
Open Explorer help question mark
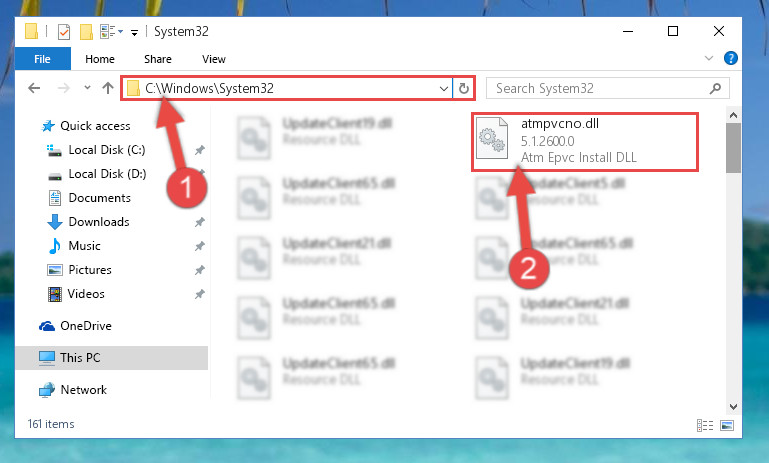(x=730, y=58)
